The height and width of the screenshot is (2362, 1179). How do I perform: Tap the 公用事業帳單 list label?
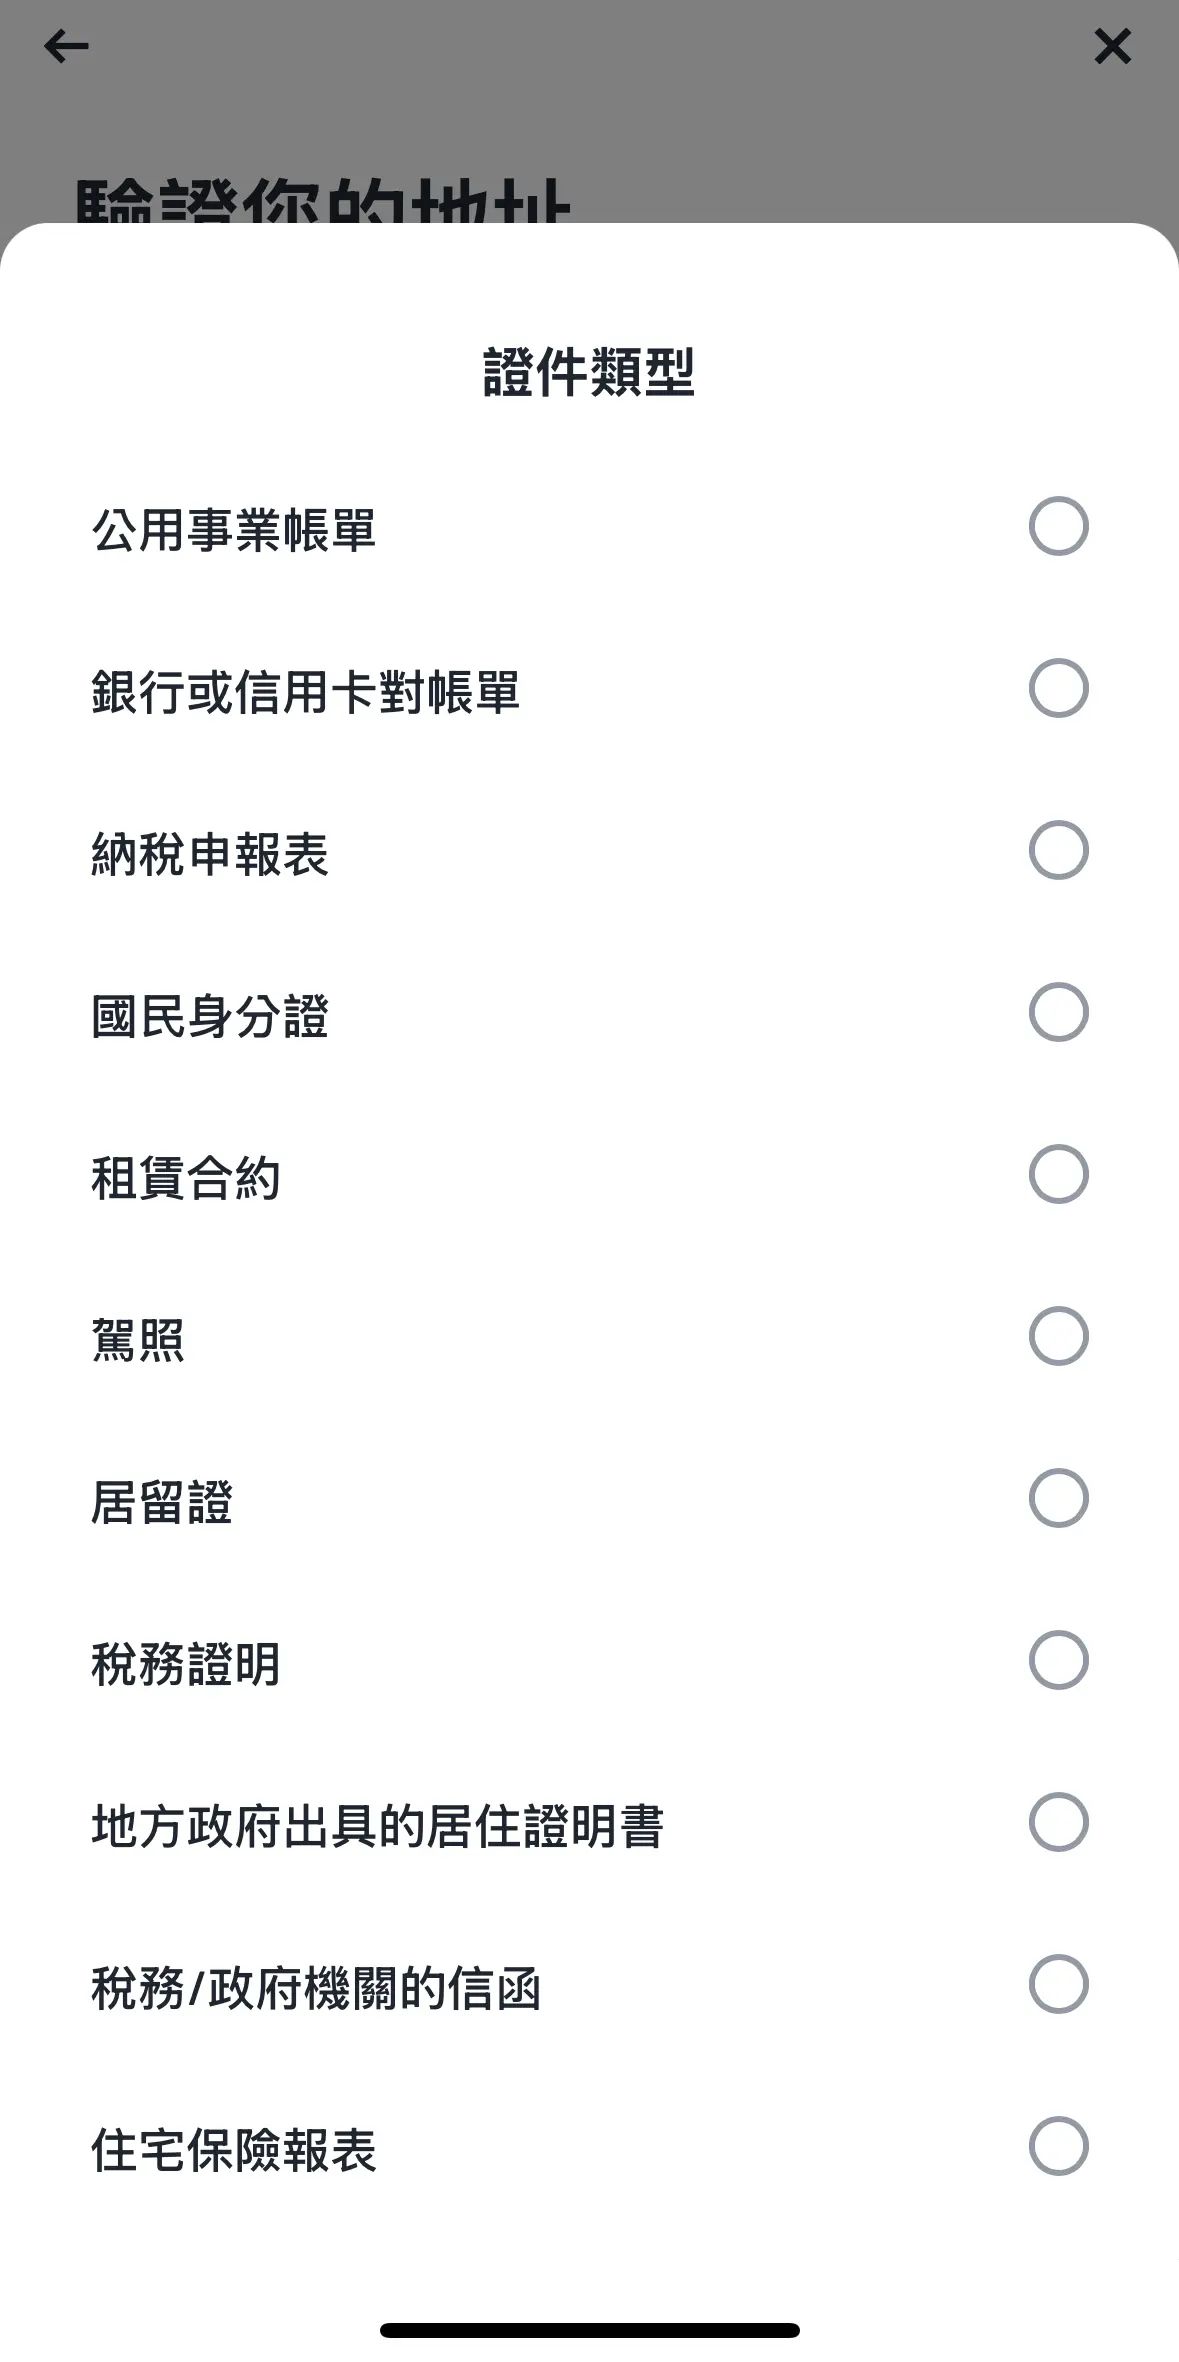[234, 529]
